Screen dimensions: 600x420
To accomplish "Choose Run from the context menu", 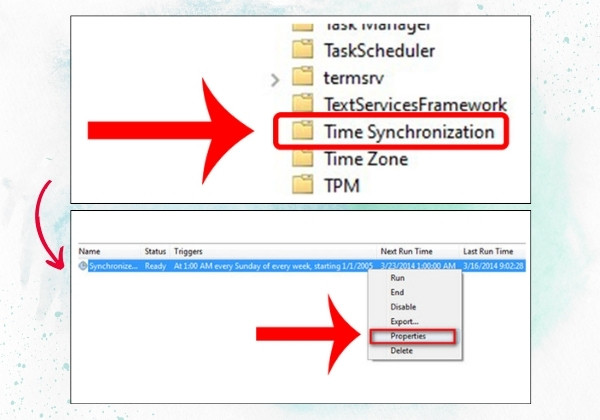I will click(x=397, y=278).
